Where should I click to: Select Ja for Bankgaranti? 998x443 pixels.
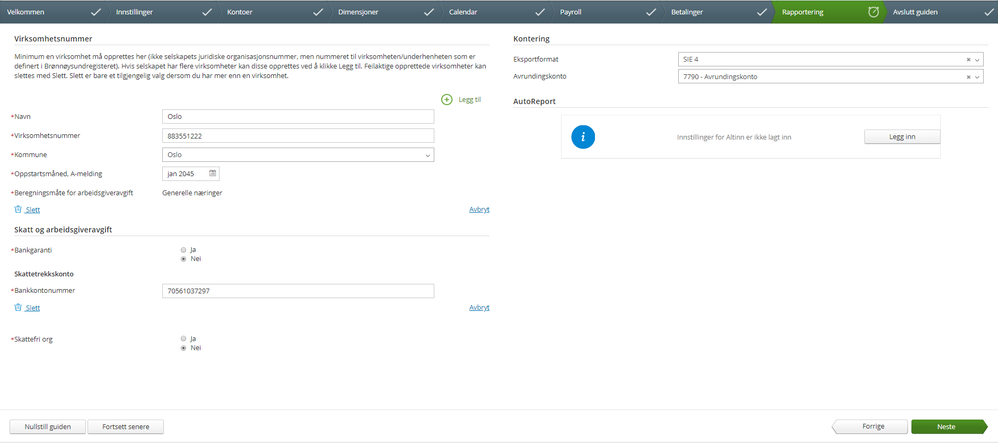point(183,250)
